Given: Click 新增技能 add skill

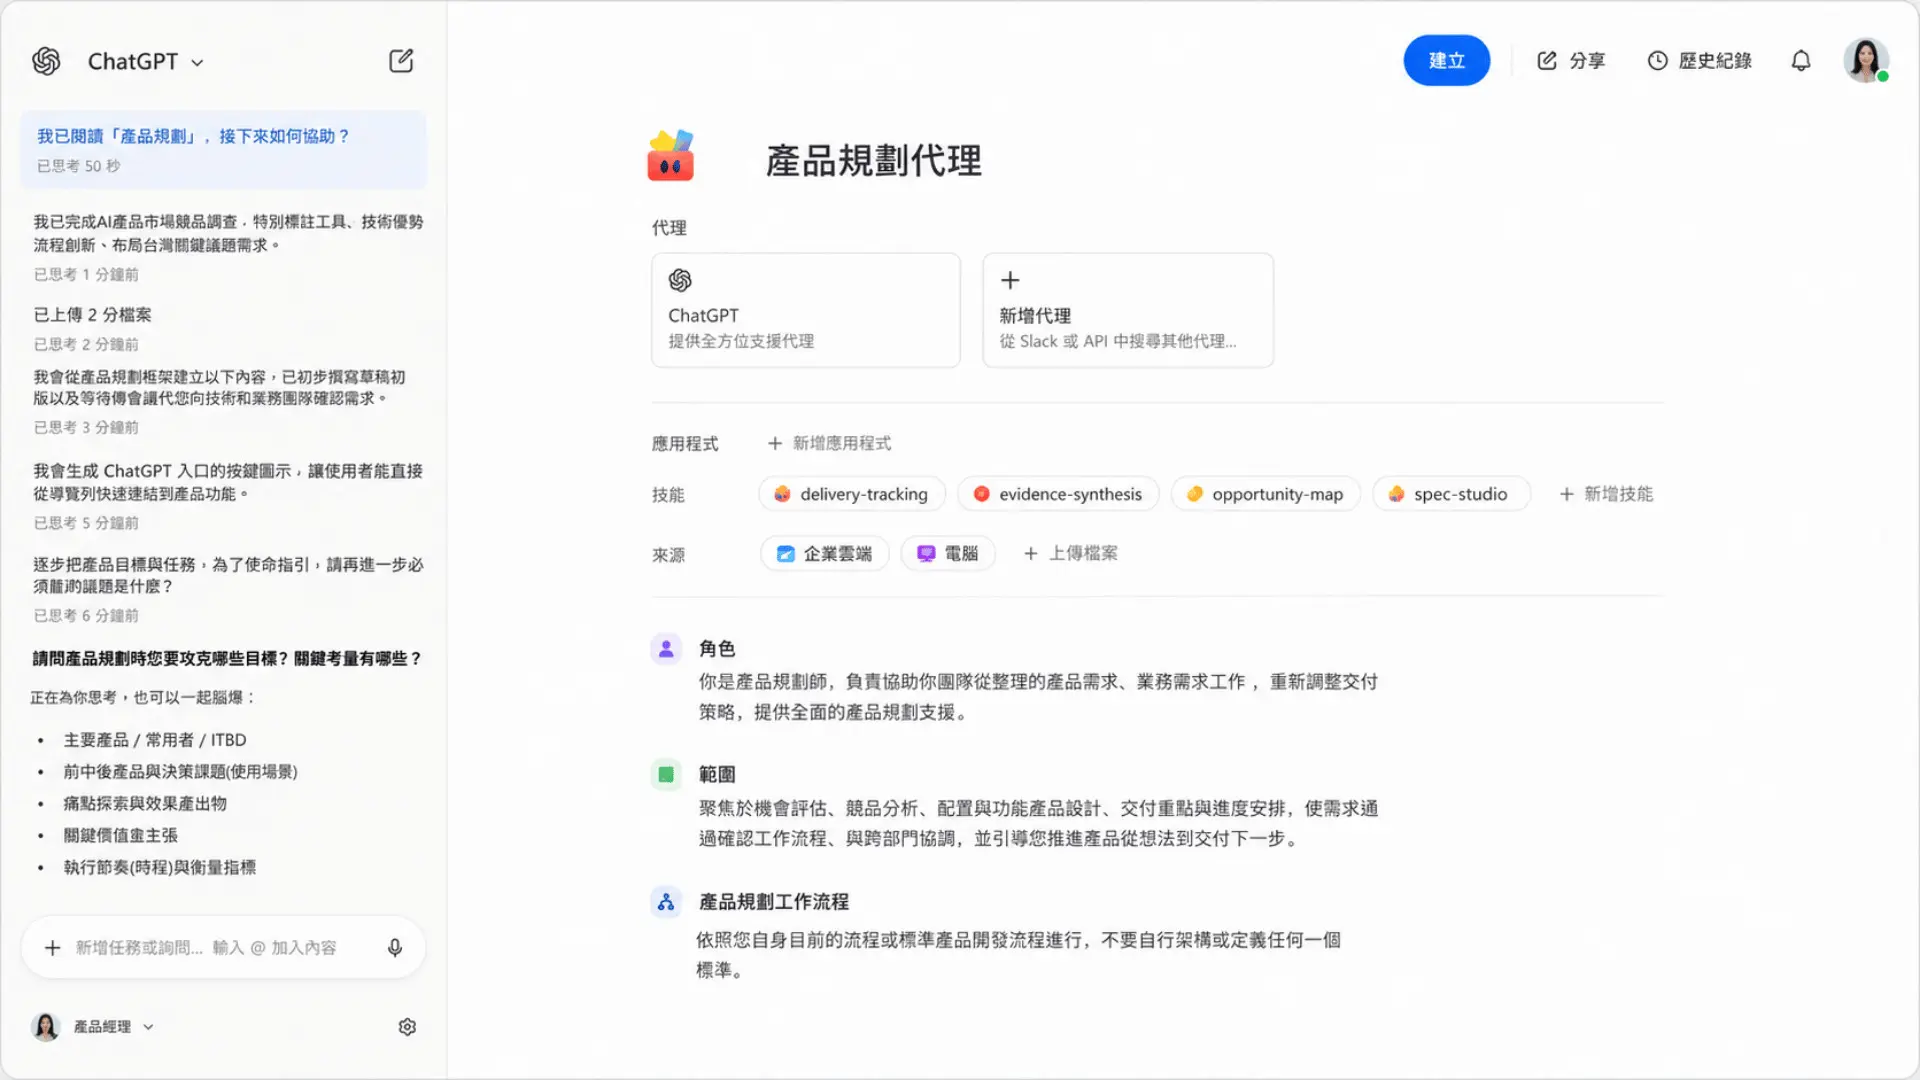Looking at the screenshot, I should (1606, 494).
